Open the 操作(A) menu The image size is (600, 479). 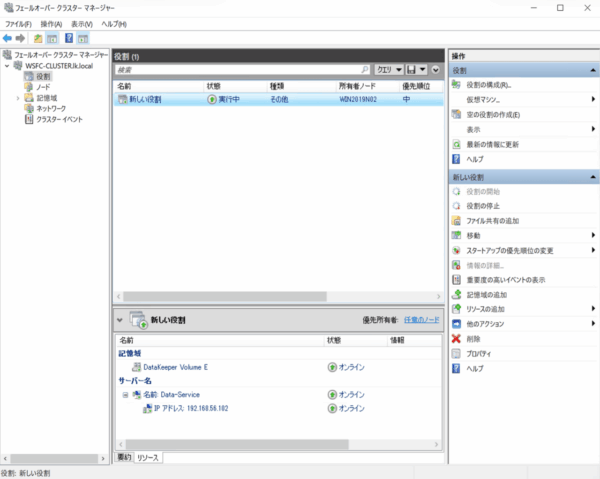[51, 24]
